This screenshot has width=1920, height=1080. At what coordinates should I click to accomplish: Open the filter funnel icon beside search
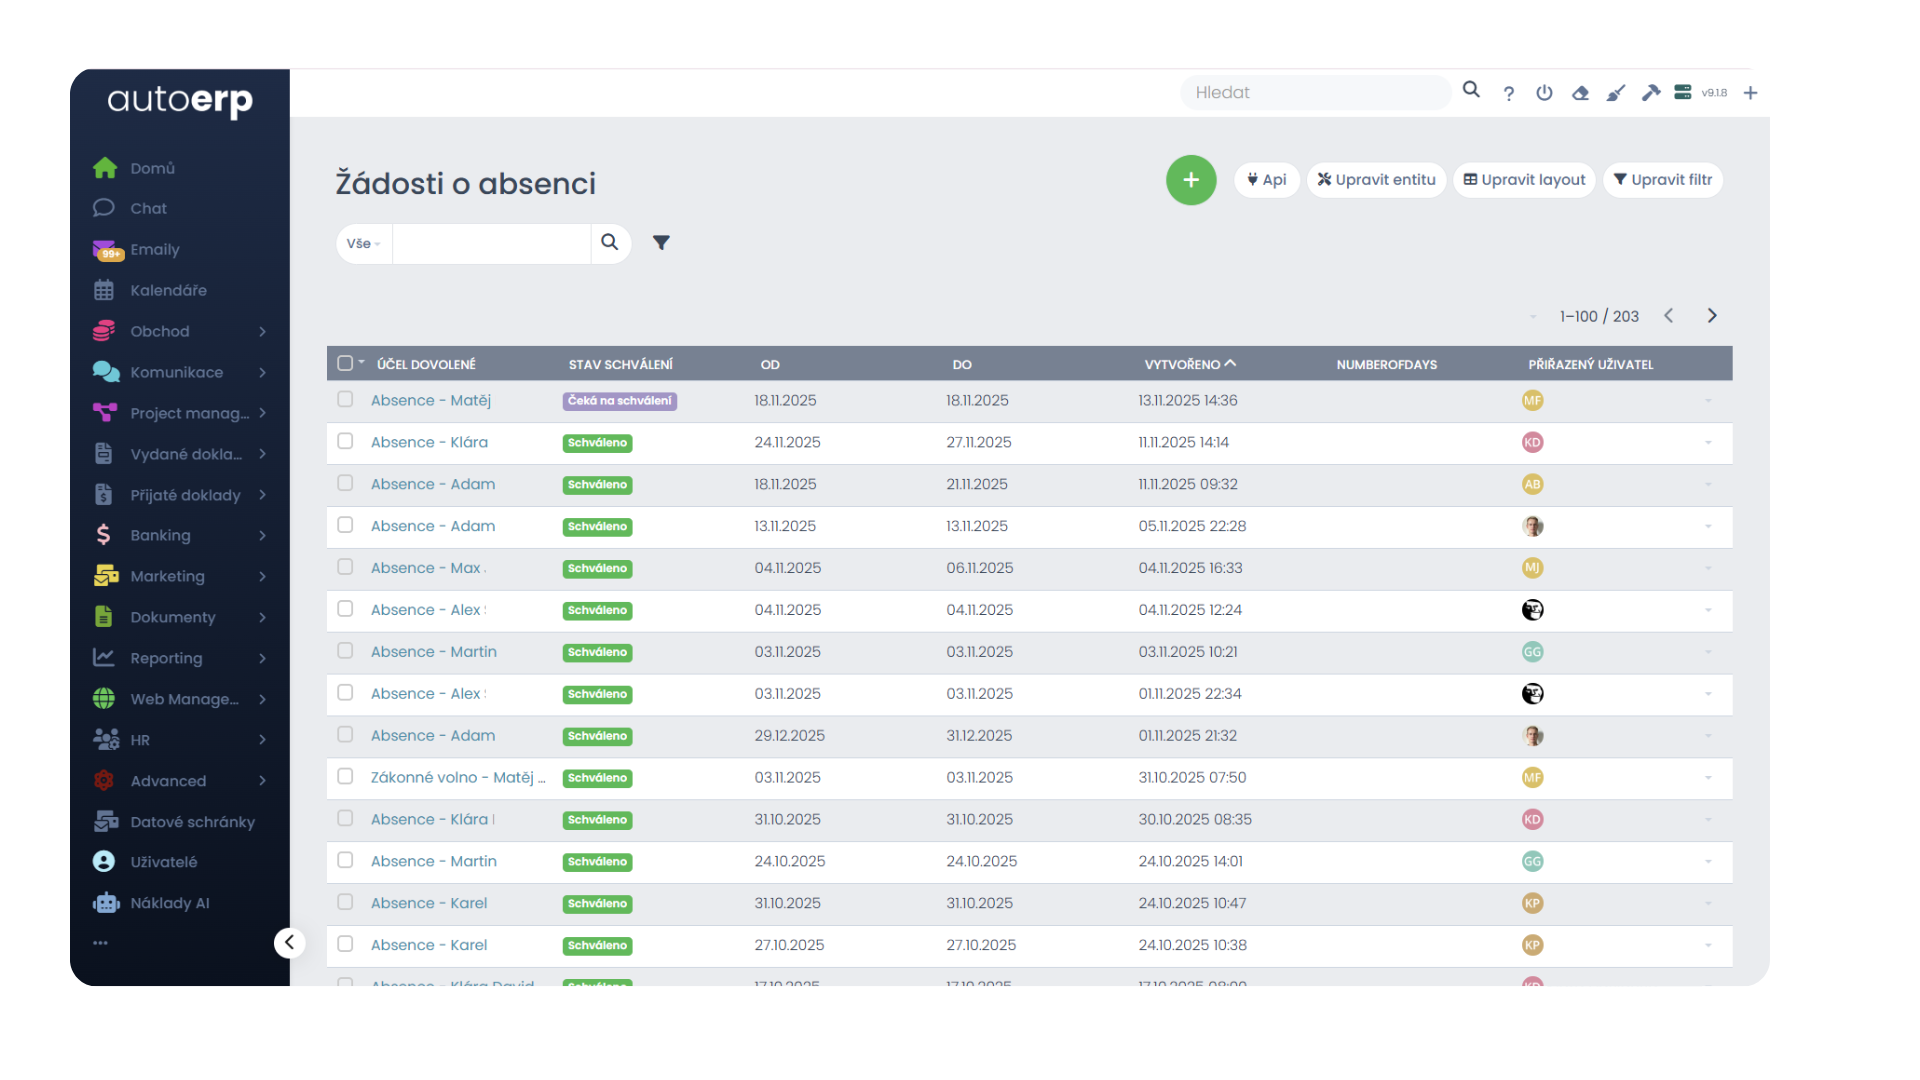[661, 243]
